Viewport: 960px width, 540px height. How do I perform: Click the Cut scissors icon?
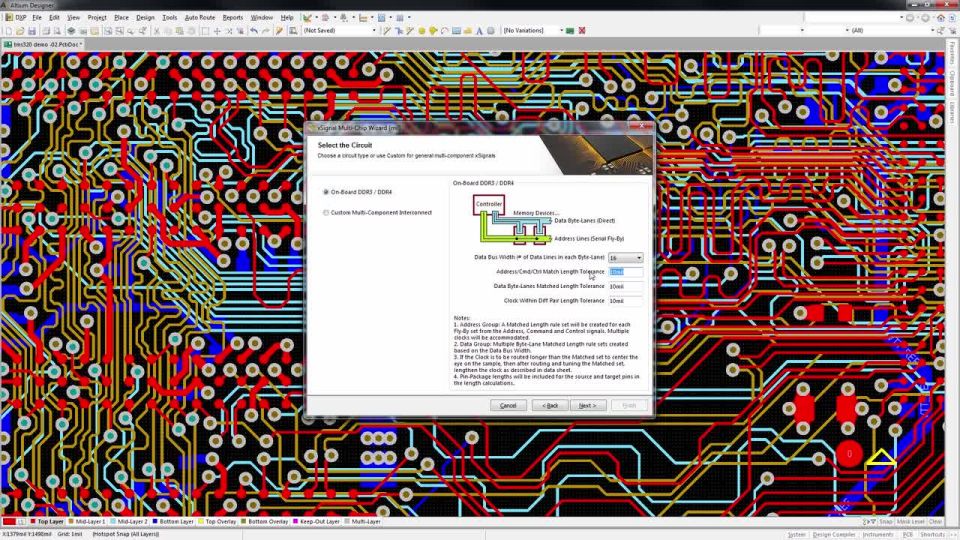point(157,31)
